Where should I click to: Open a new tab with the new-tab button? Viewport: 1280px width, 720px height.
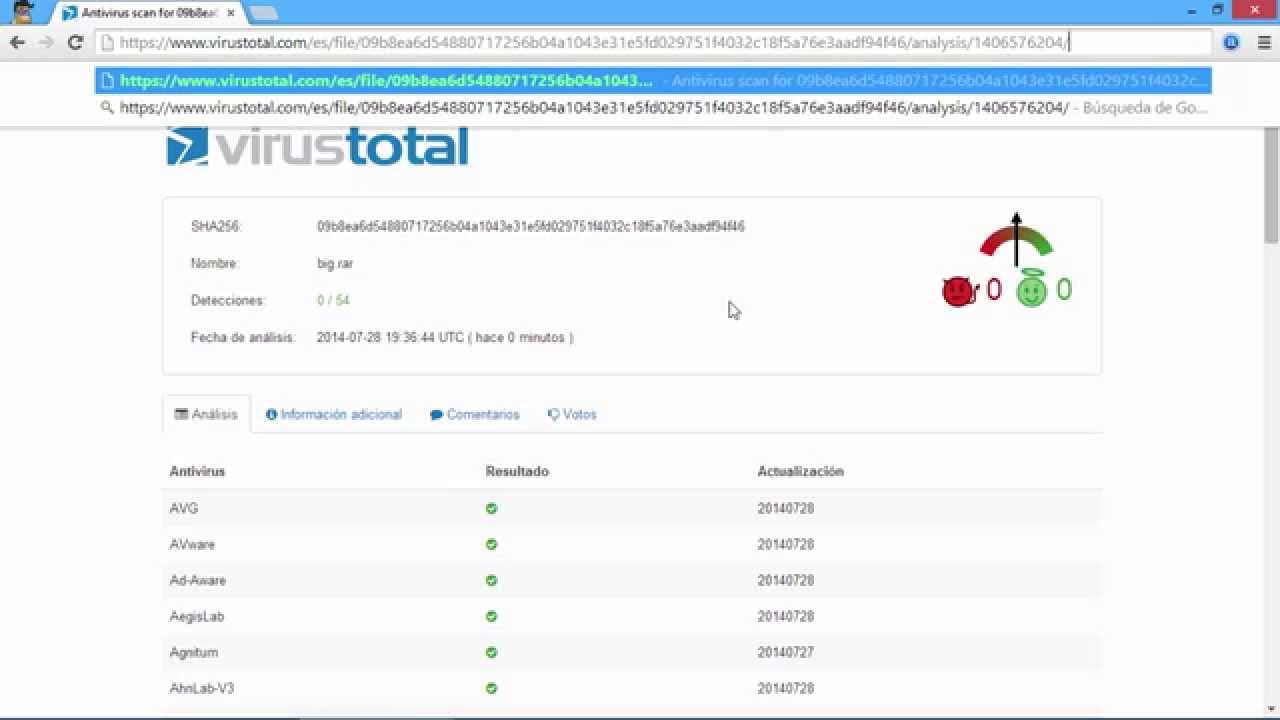pyautogui.click(x=263, y=13)
